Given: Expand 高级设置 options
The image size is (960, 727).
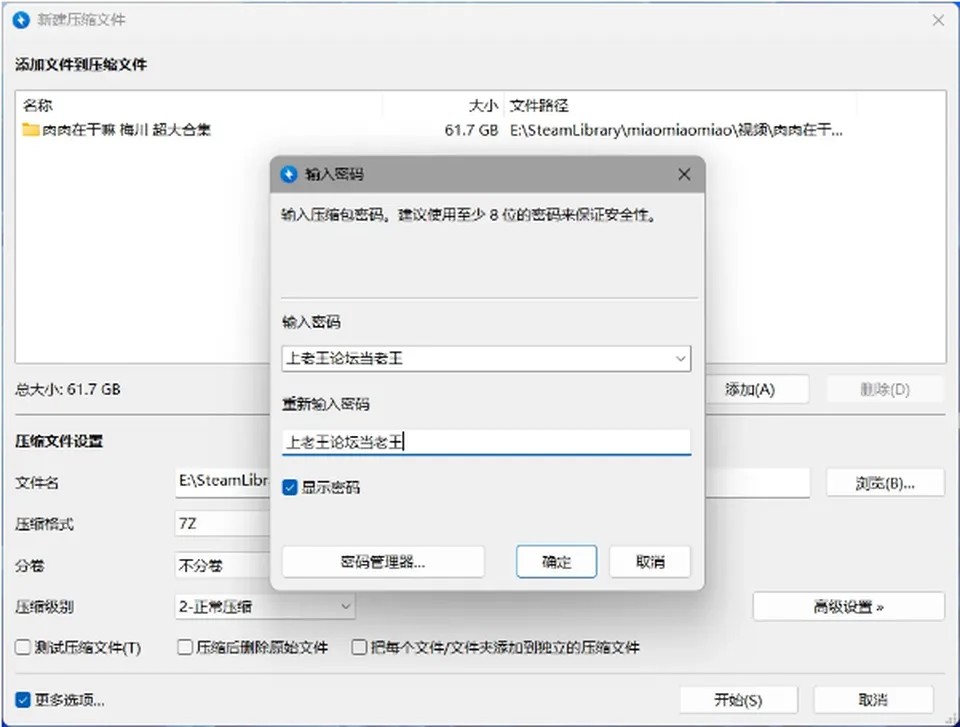Looking at the screenshot, I should tap(849, 607).
